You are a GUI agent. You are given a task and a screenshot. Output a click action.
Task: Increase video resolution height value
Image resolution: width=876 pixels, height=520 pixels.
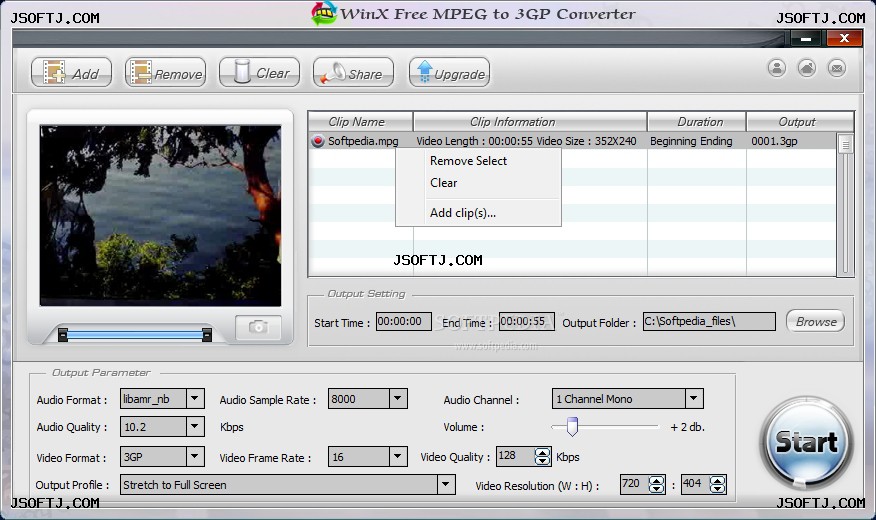(718, 480)
